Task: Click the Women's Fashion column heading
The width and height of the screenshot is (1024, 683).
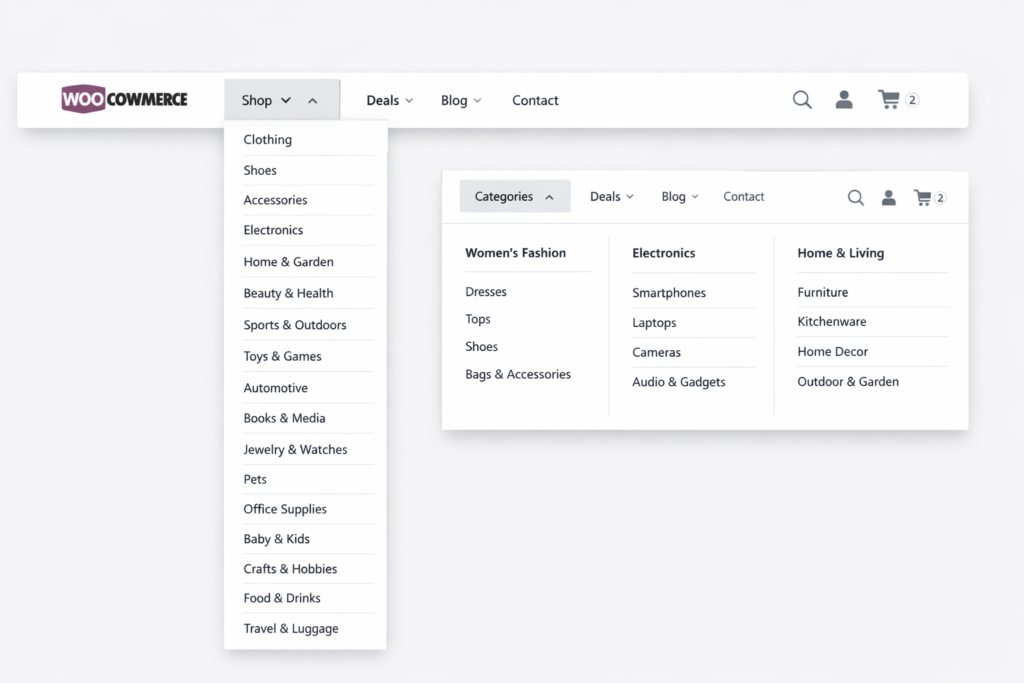Action: [x=515, y=253]
